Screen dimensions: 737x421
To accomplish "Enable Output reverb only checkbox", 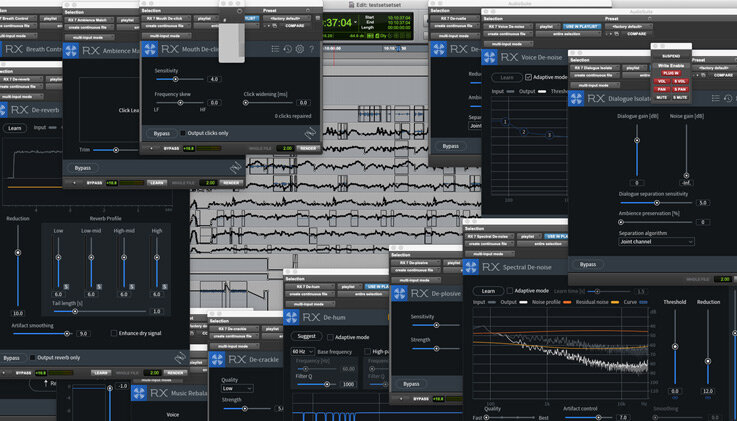I will click(32, 358).
